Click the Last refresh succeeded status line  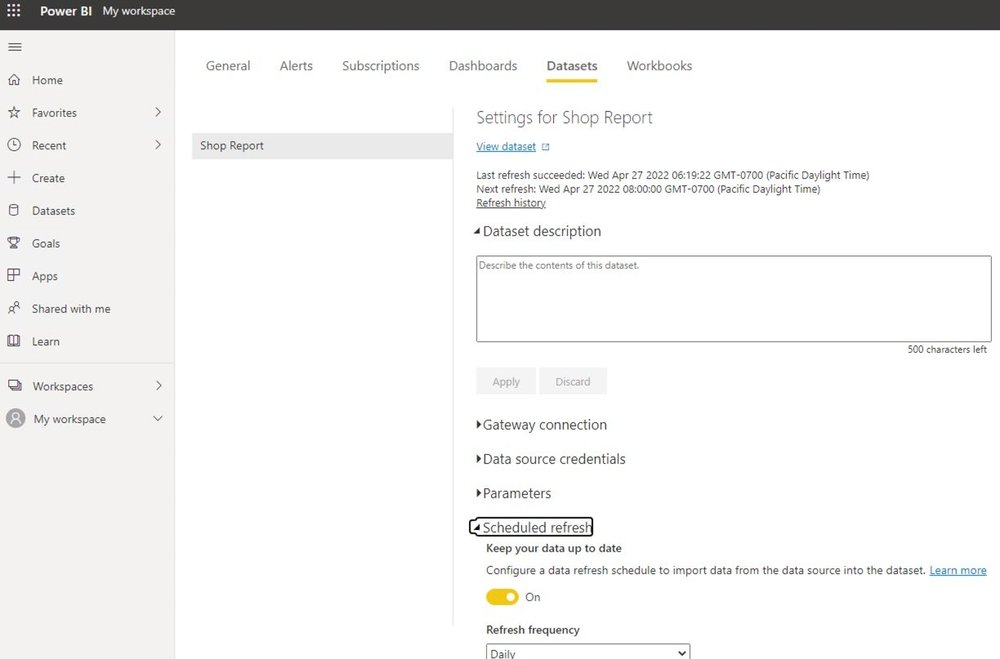[672, 175]
